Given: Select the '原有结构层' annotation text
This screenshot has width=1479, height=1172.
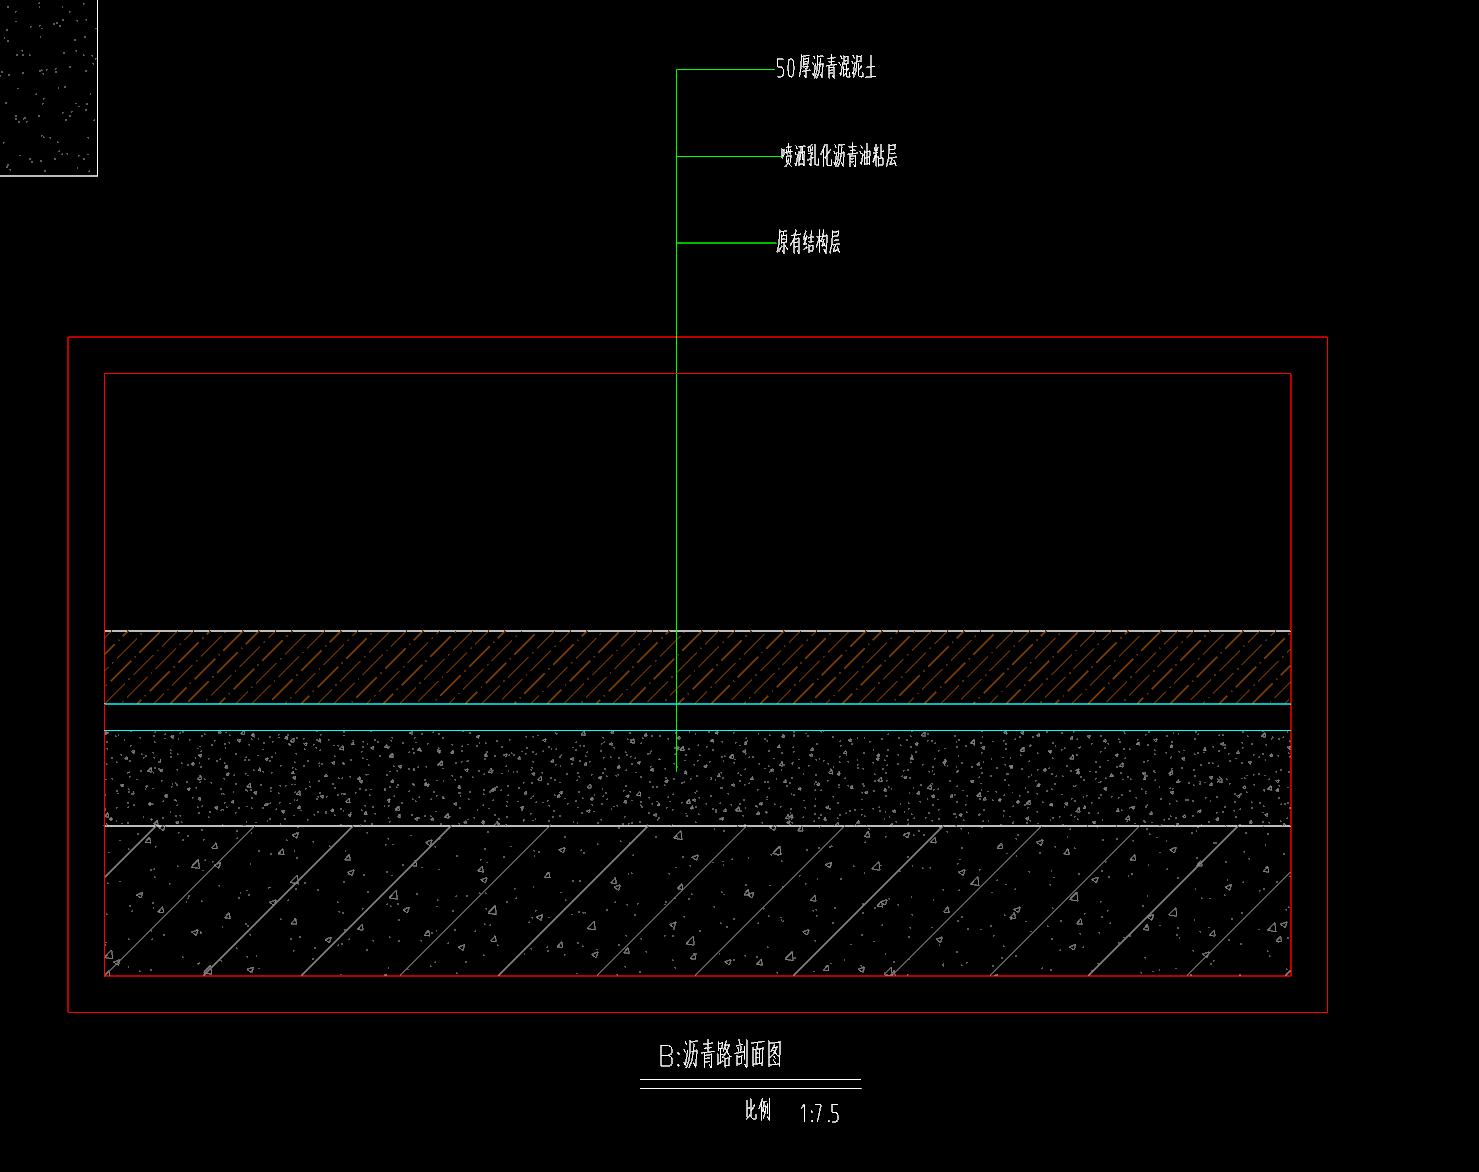Looking at the screenshot, I should (x=808, y=242).
